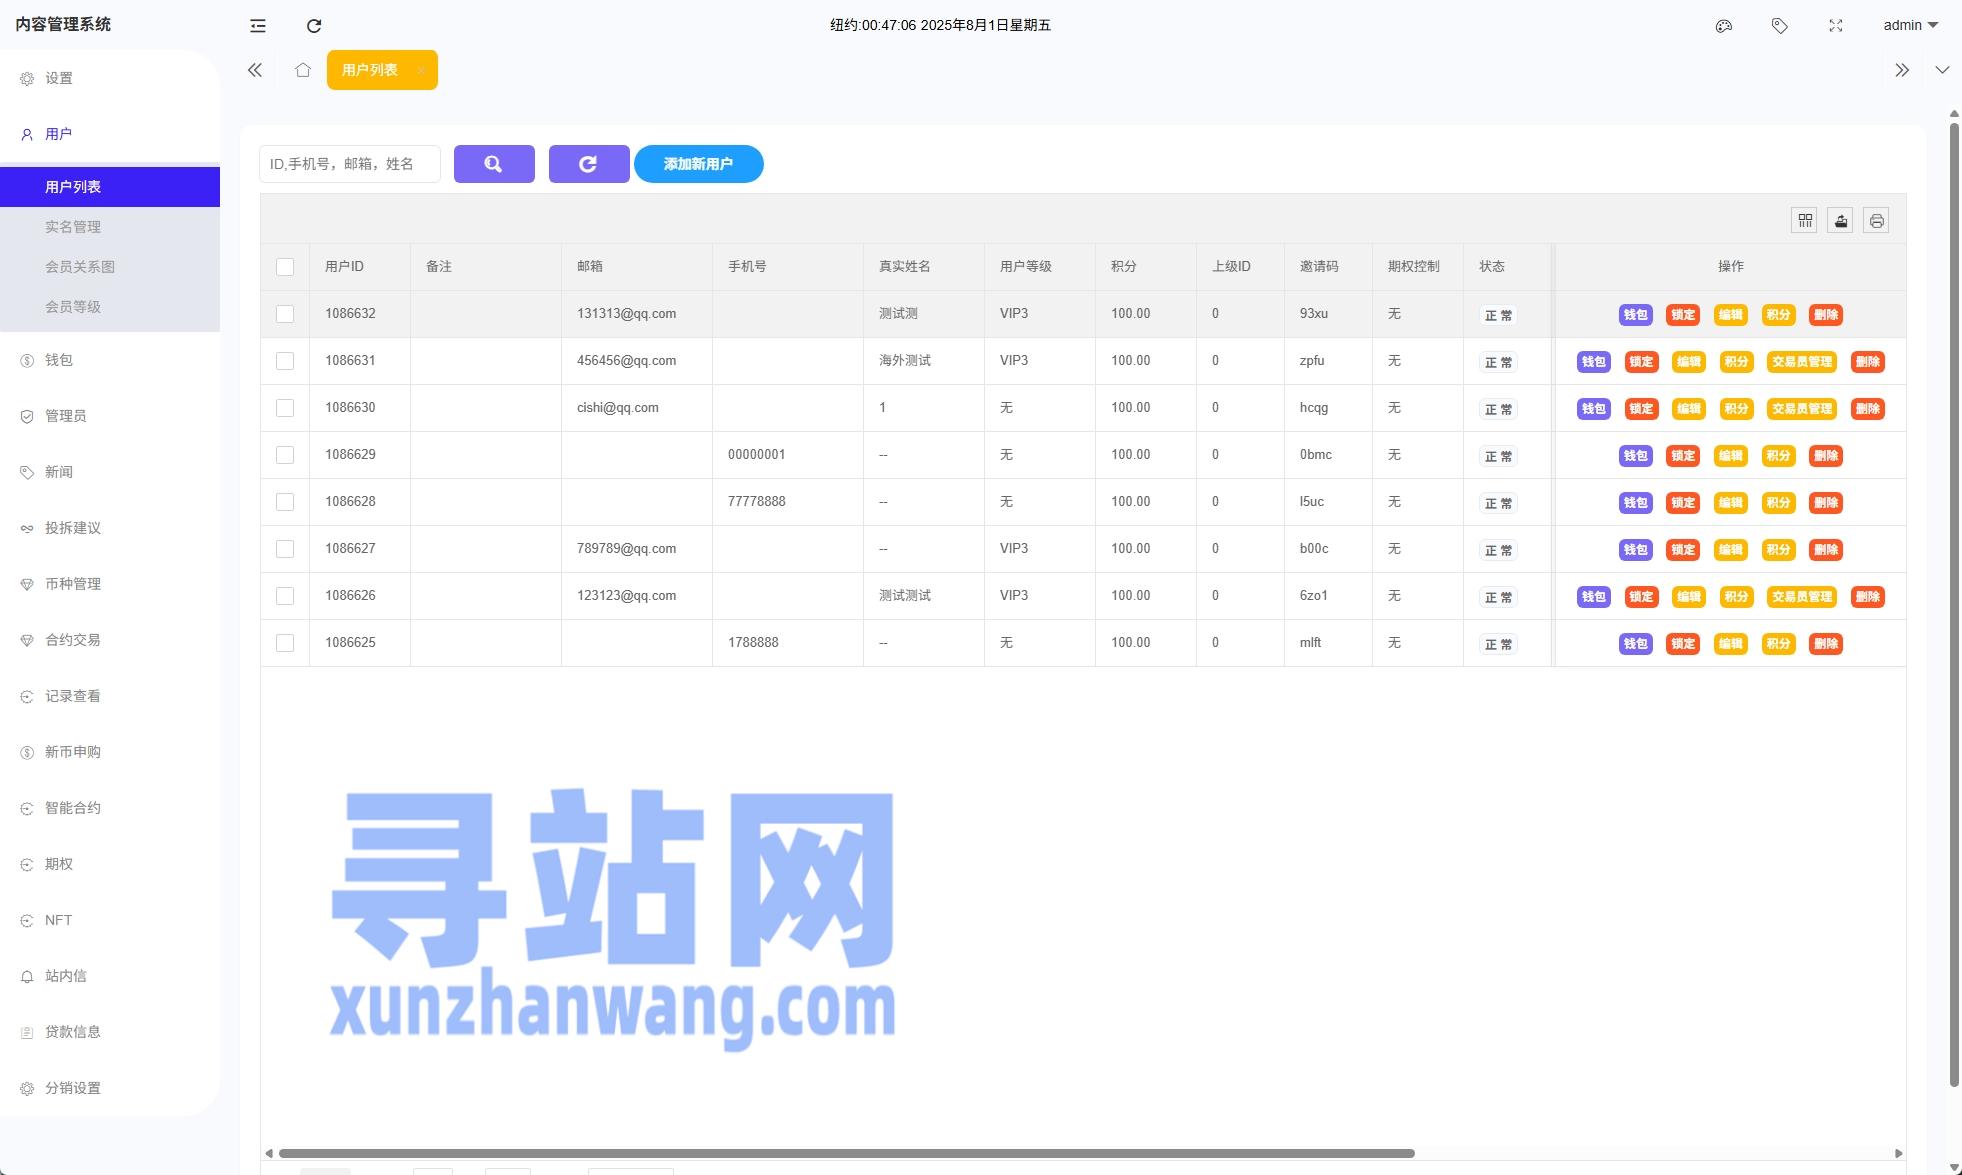Open 交易员管理 for user 1086631
Viewport: 1962px width, 1175px height.
pos(1803,361)
